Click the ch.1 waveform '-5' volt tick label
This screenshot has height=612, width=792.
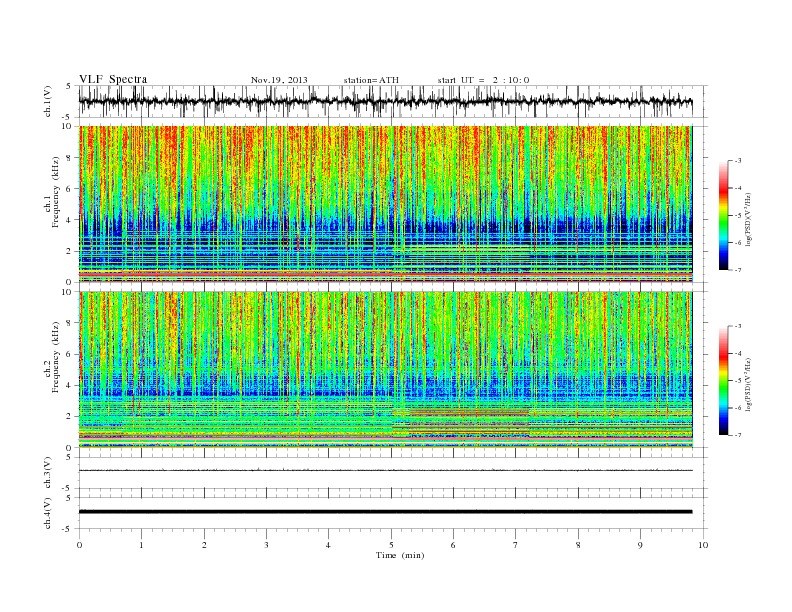67,118
